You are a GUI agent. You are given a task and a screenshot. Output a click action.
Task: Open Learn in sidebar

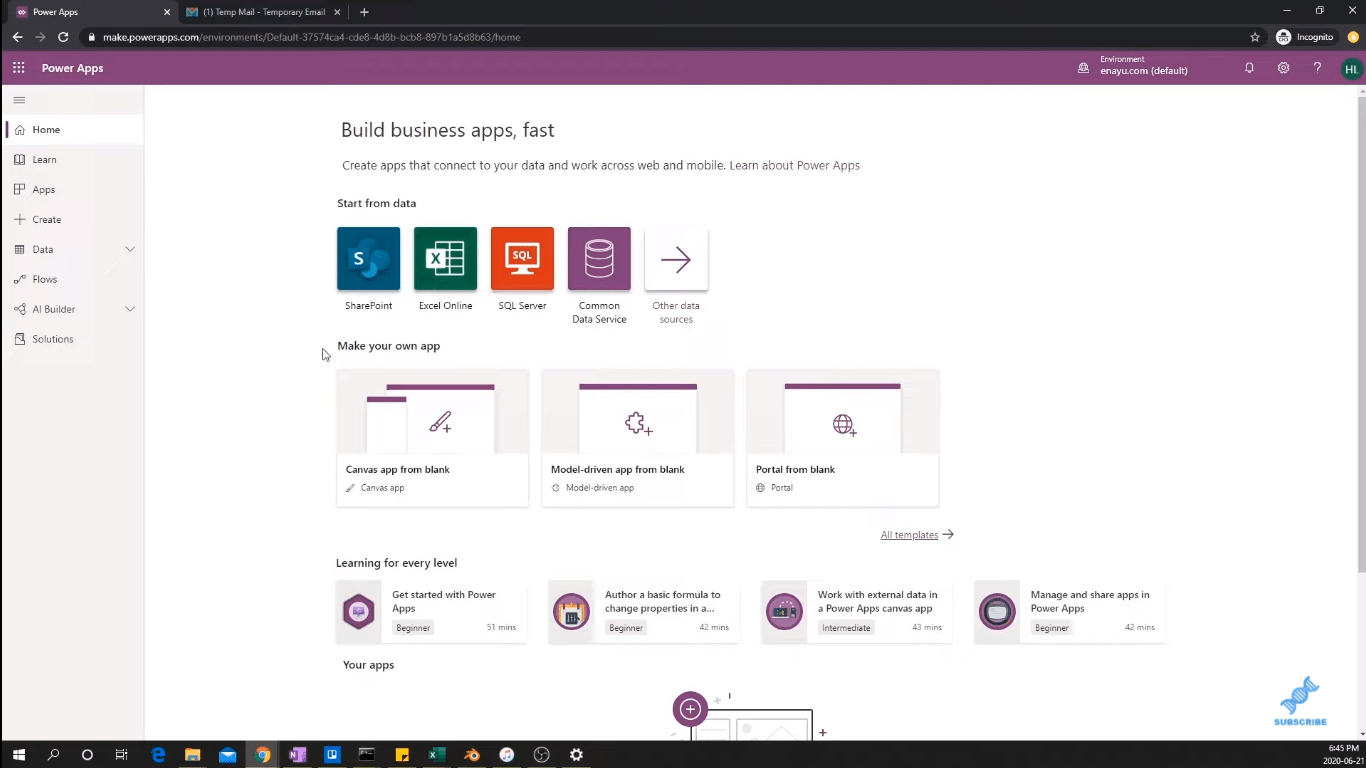point(73,159)
